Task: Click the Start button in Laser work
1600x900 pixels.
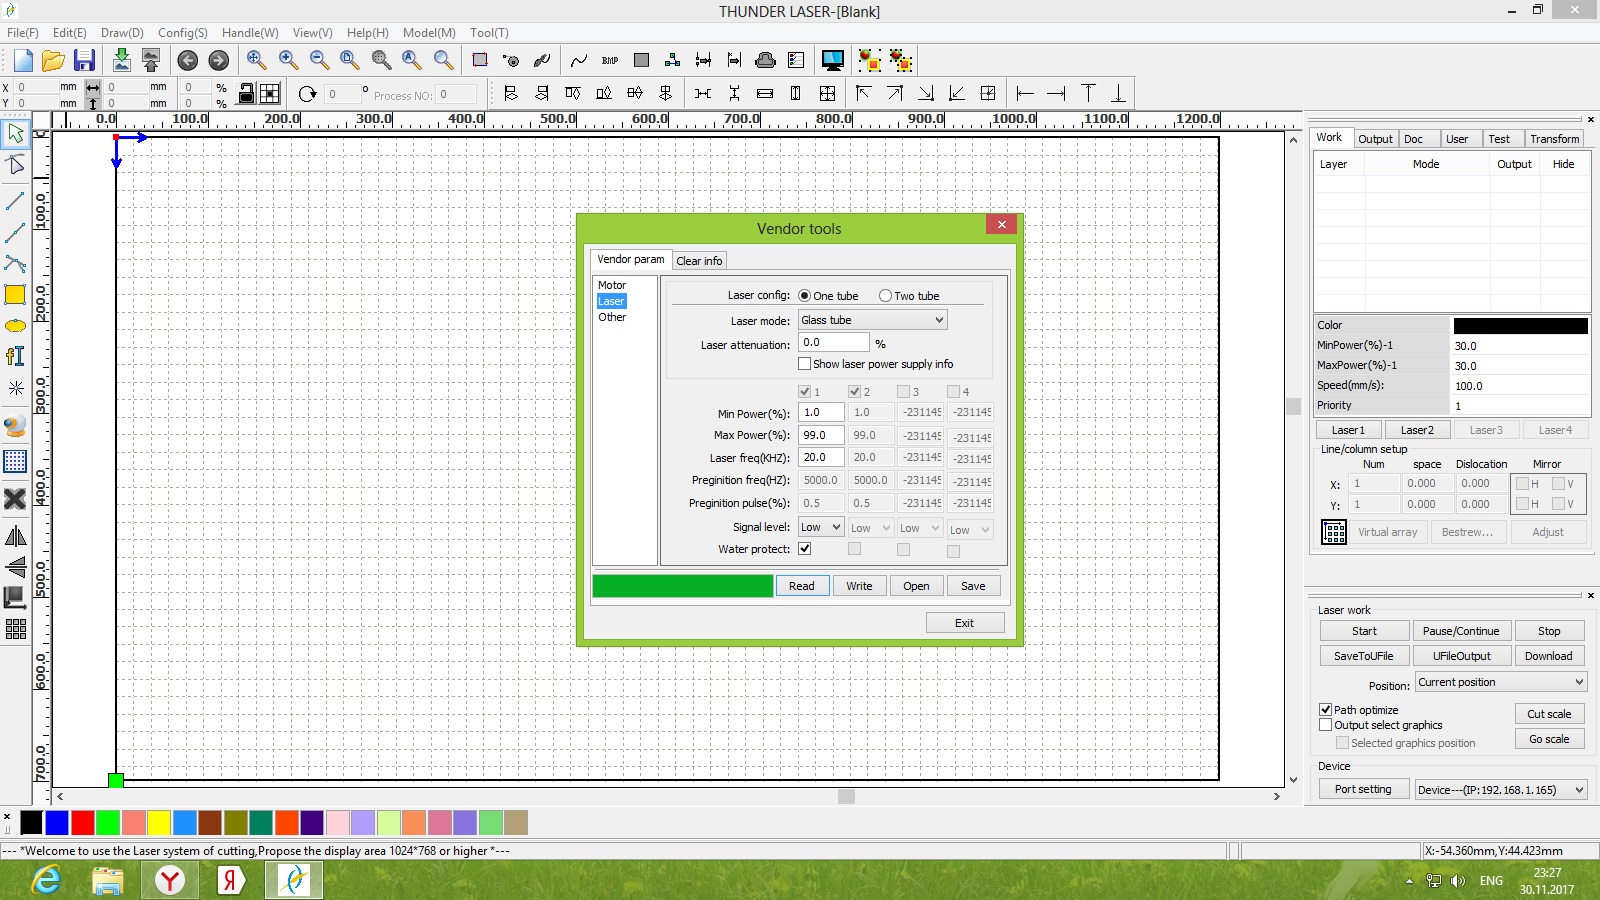Action: click(x=1364, y=631)
